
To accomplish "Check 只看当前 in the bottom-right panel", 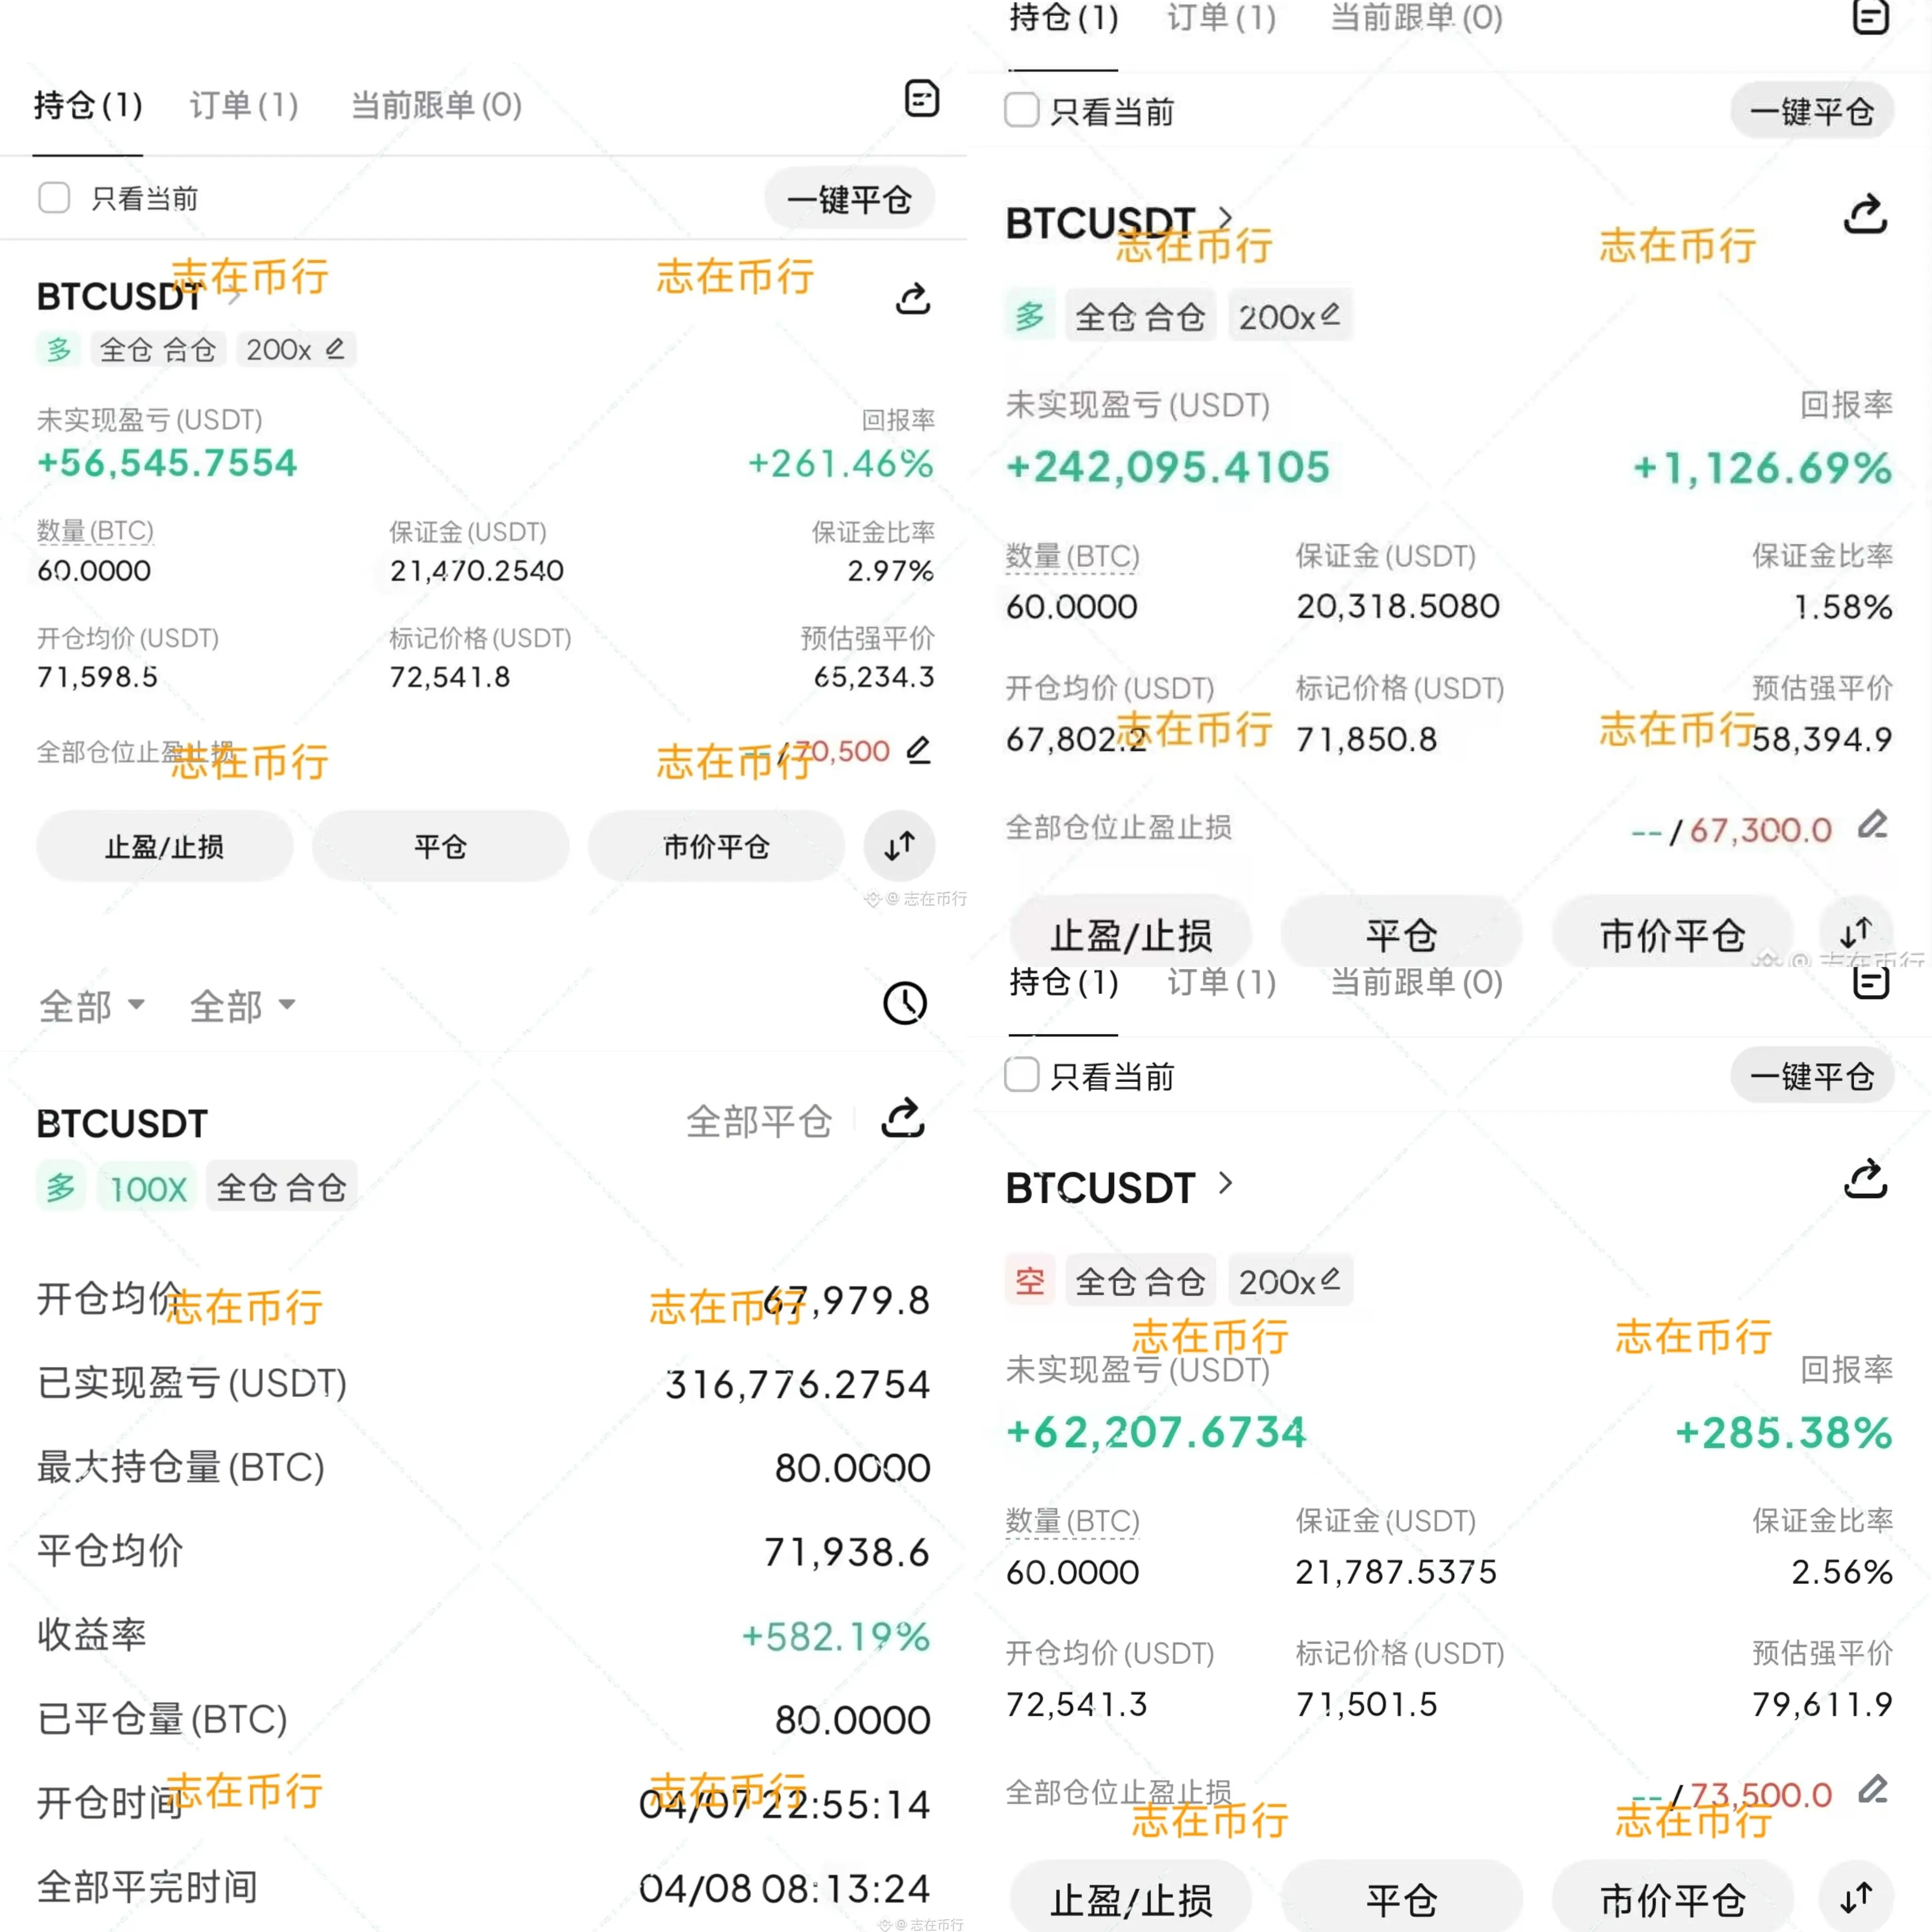I will coord(1021,1075).
